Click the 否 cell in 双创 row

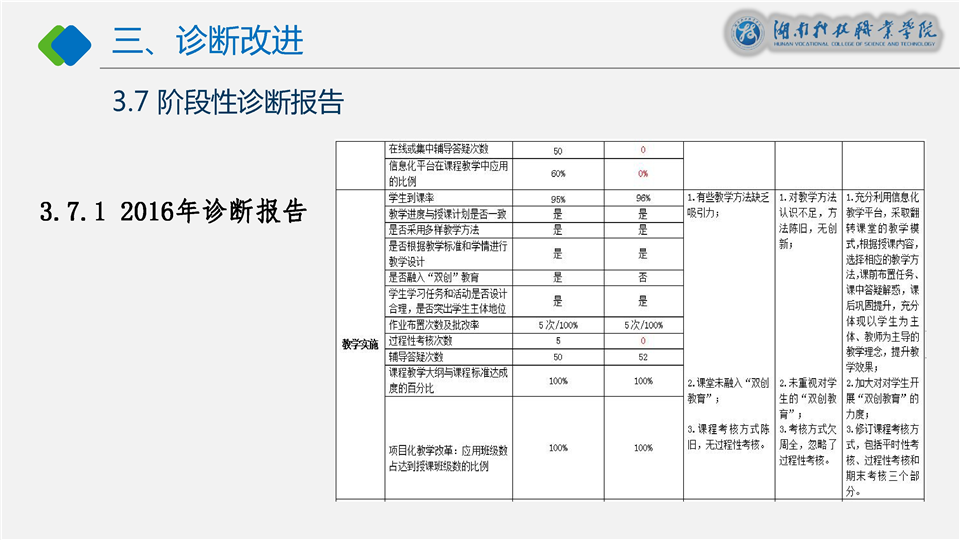pyautogui.click(x=642, y=276)
